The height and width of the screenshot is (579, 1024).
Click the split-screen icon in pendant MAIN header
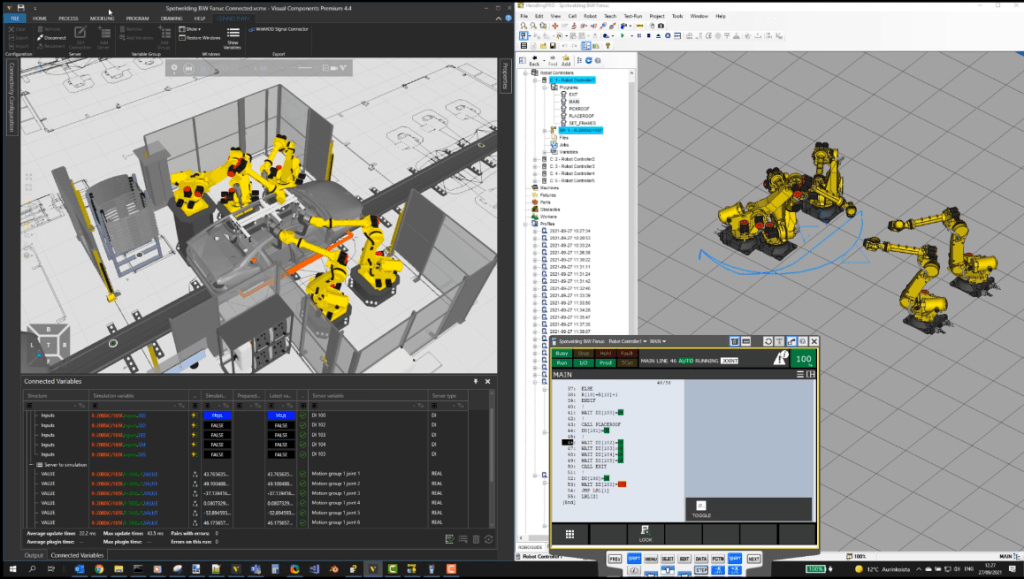point(810,375)
